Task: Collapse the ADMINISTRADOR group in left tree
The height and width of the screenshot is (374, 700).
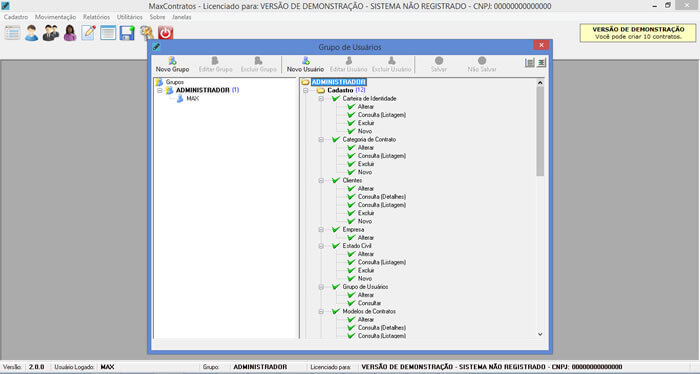Action: pos(159,90)
